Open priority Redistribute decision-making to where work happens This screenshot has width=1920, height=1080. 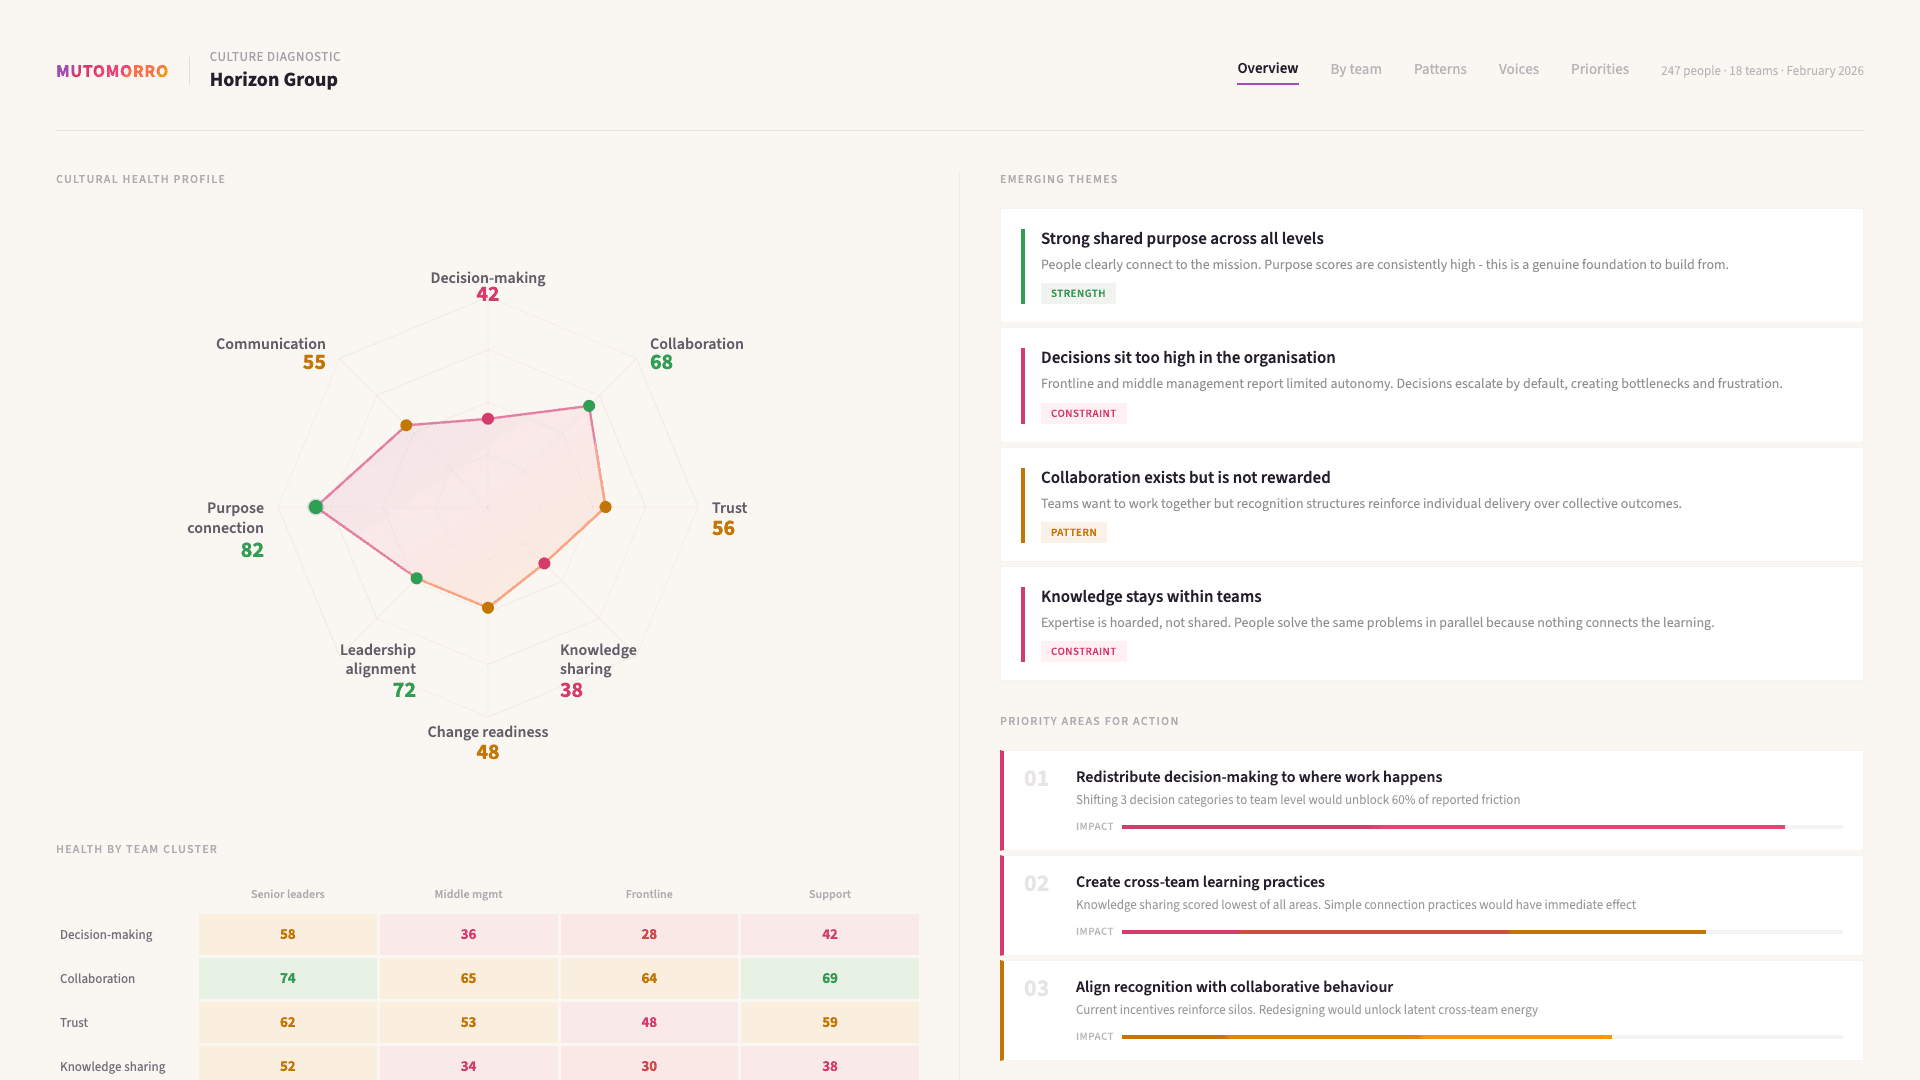(x=1258, y=777)
